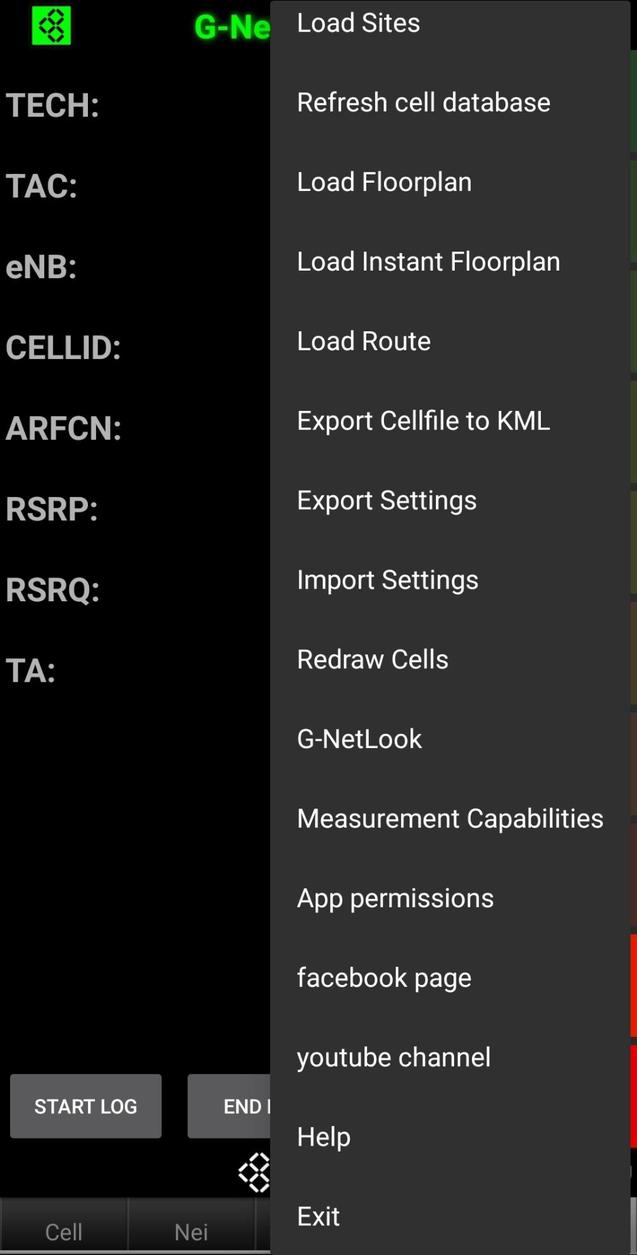
Task: Select "Export Cellfile to KML"
Action: tap(423, 420)
